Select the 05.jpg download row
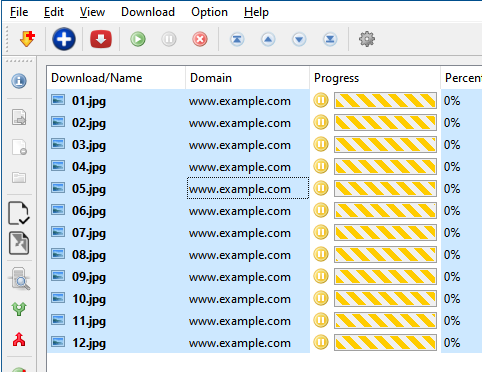Viewport: 482px width, 372px height. tap(265, 188)
